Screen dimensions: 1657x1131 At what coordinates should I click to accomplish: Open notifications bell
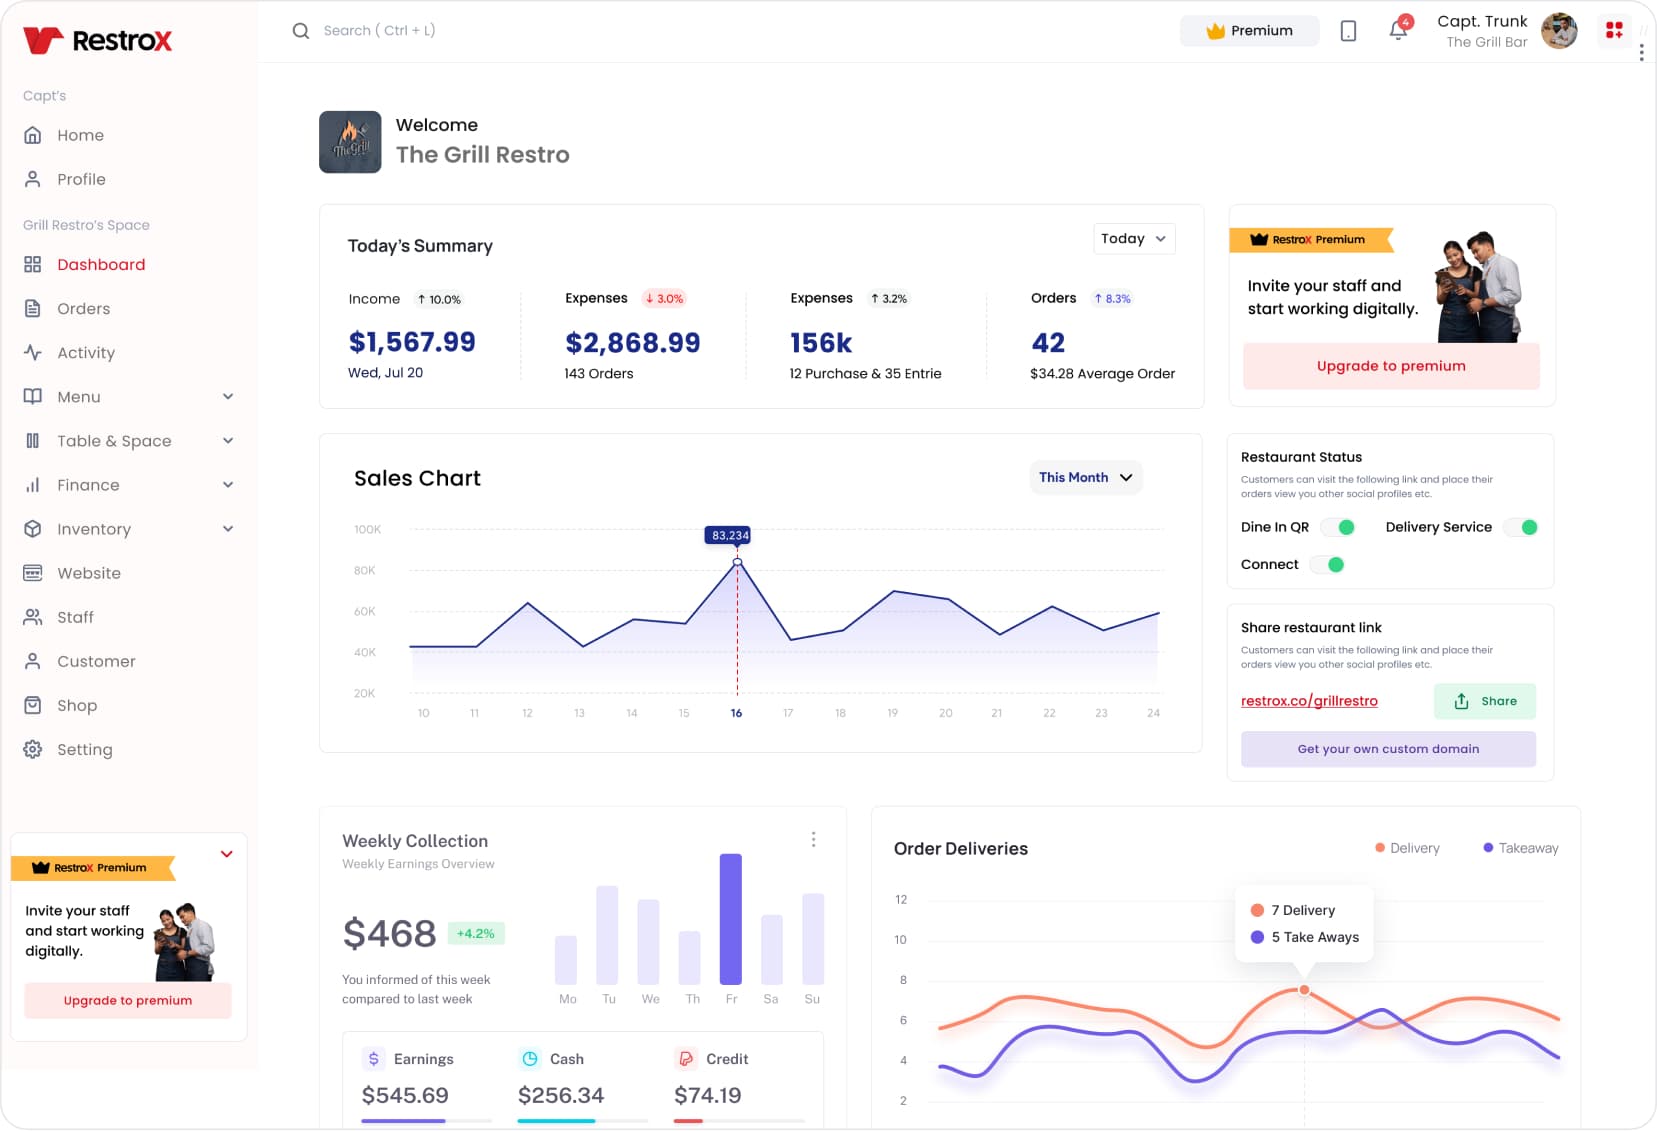[x=1398, y=31]
